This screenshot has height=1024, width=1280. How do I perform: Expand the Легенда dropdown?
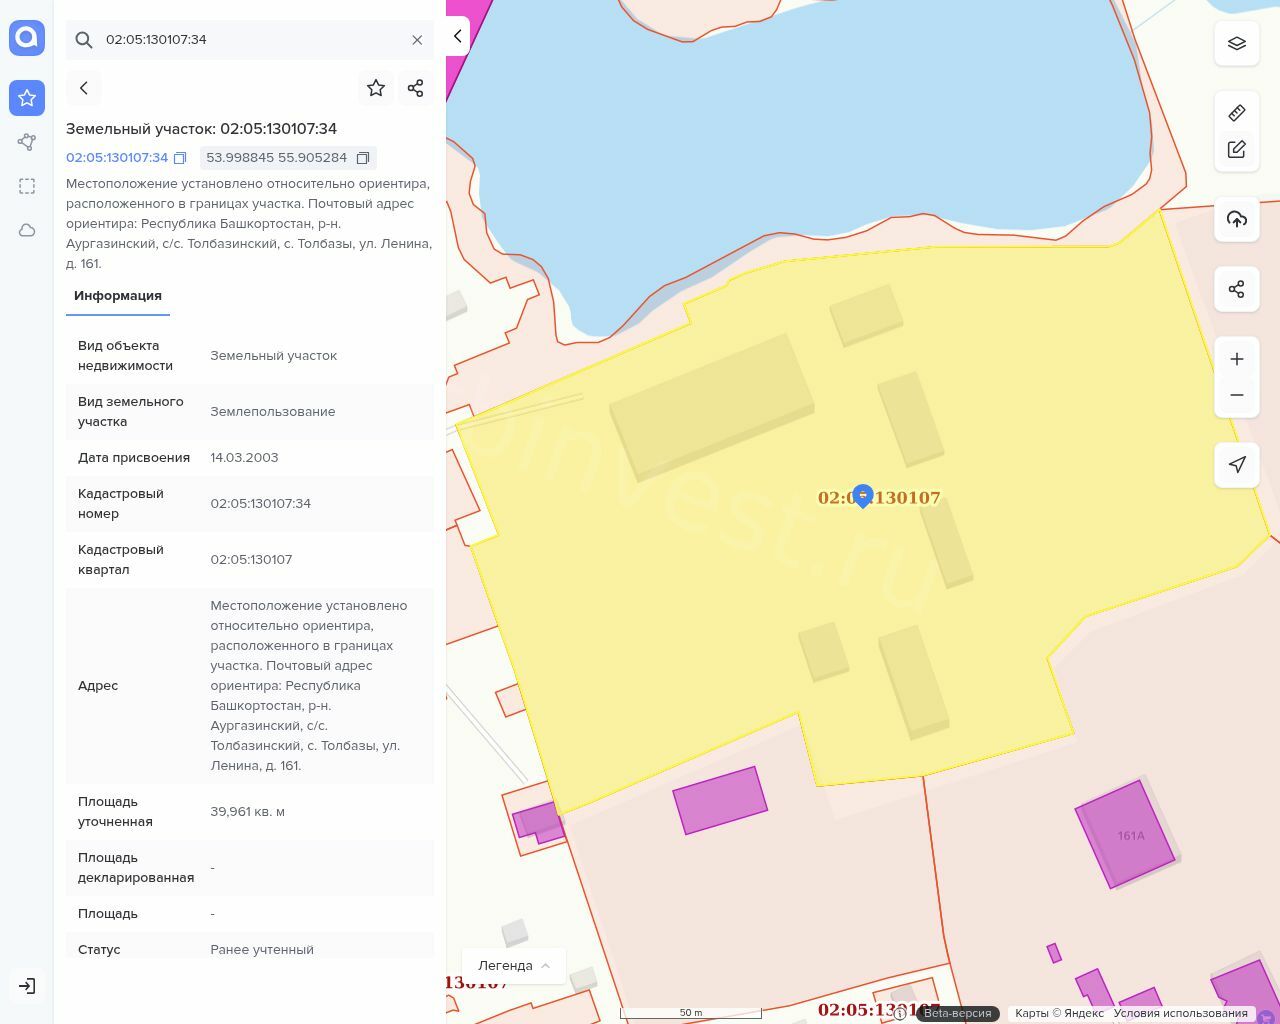pyautogui.click(x=514, y=965)
